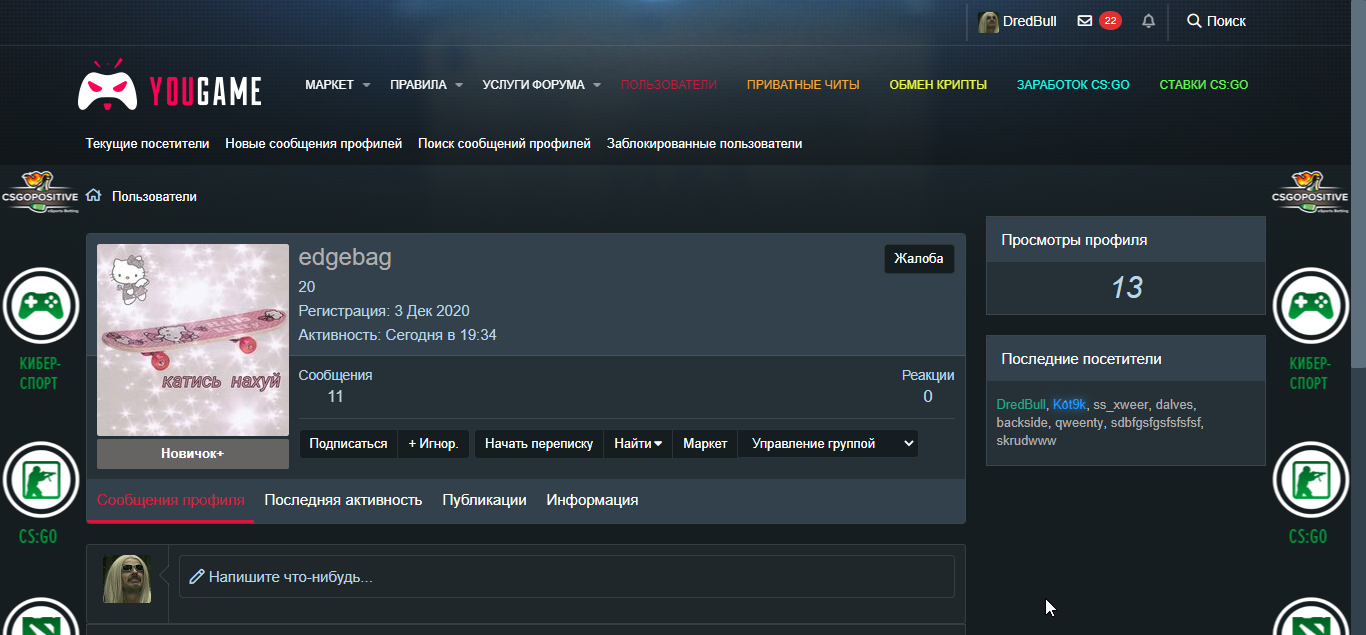1366x635 pixels.
Task: Open the Правила navigation item
Action: (419, 85)
